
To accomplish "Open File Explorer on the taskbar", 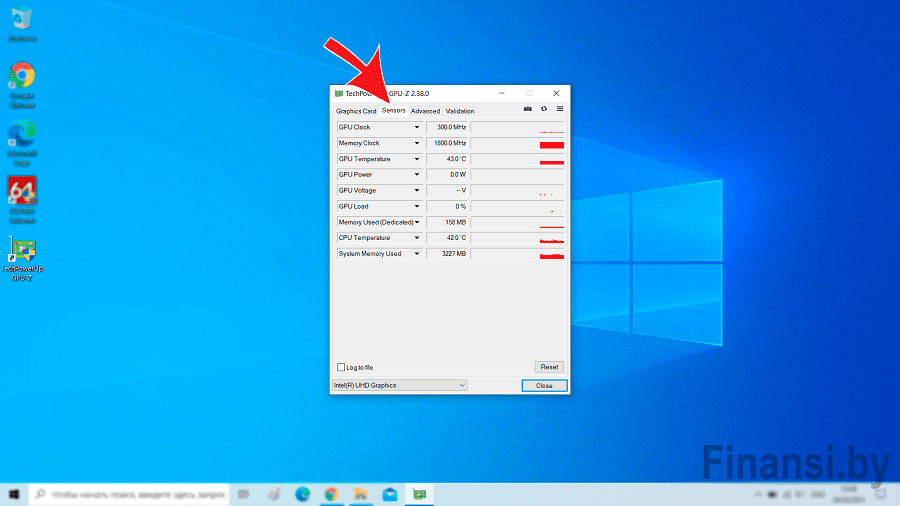I will (360, 494).
